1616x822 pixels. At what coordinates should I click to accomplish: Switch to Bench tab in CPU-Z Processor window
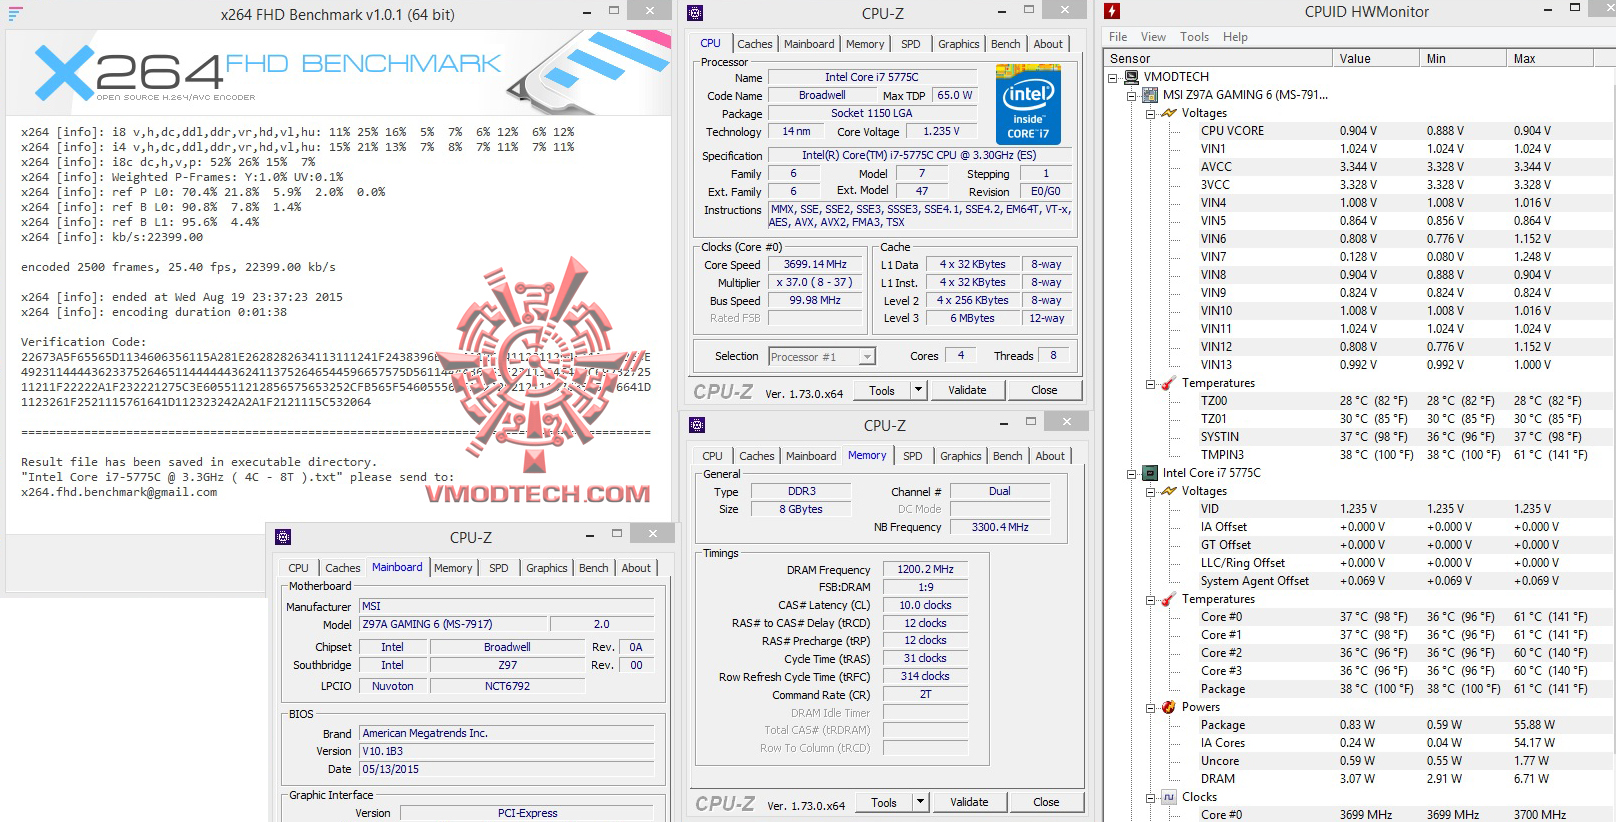1005,44
